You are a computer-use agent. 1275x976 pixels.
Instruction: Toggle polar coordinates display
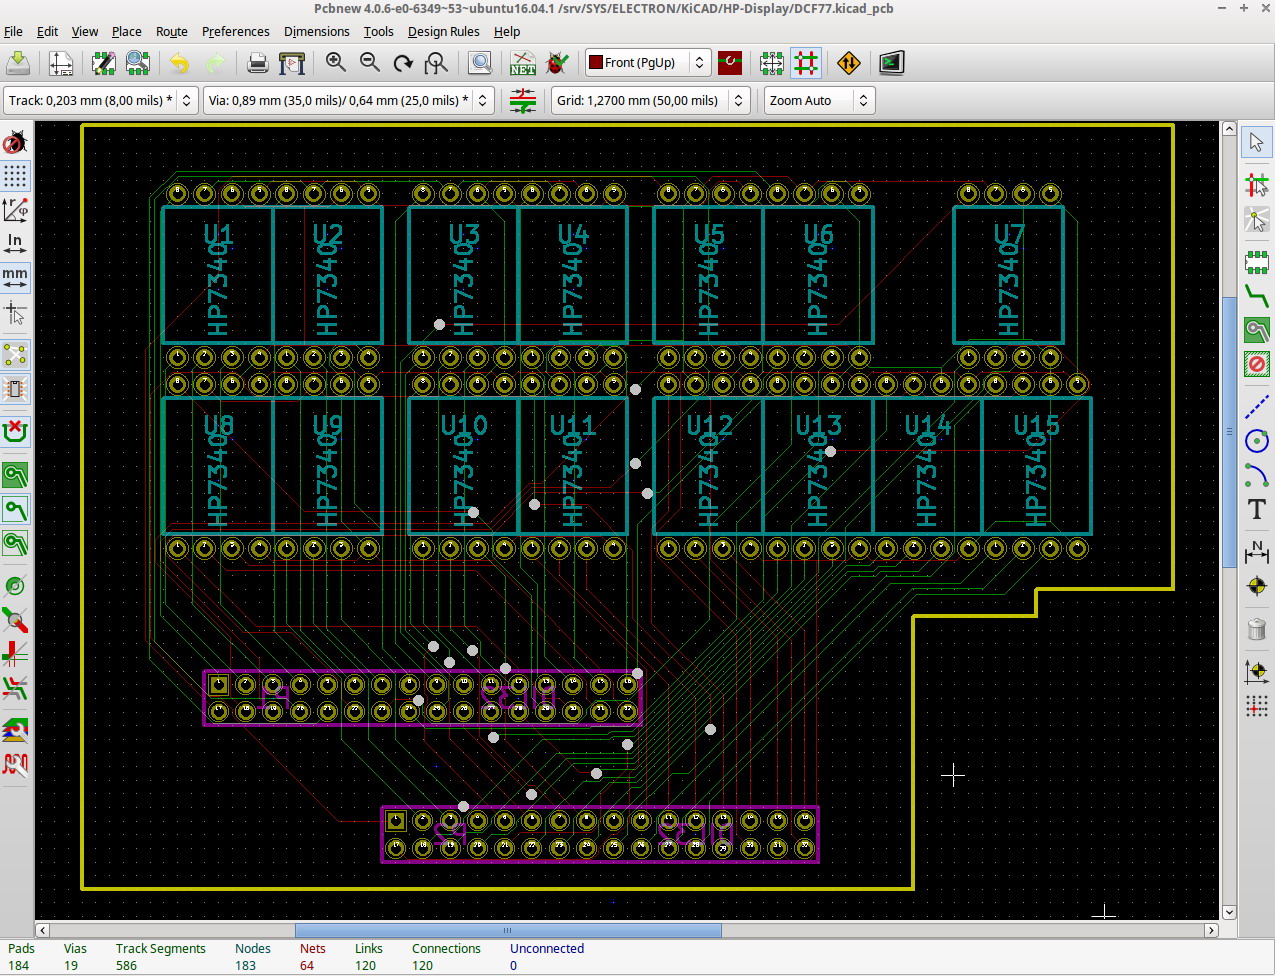15,210
